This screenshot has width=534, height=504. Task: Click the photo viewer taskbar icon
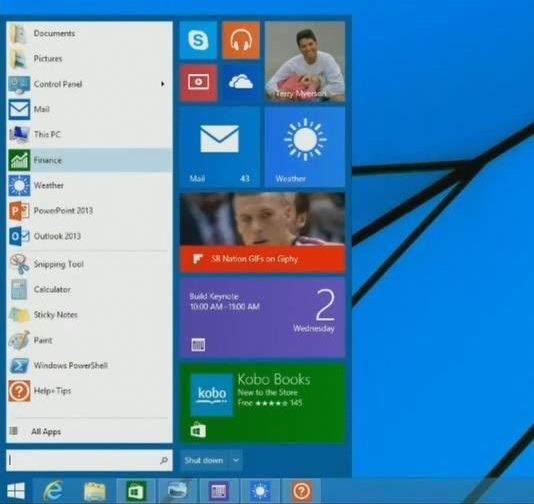(x=177, y=491)
